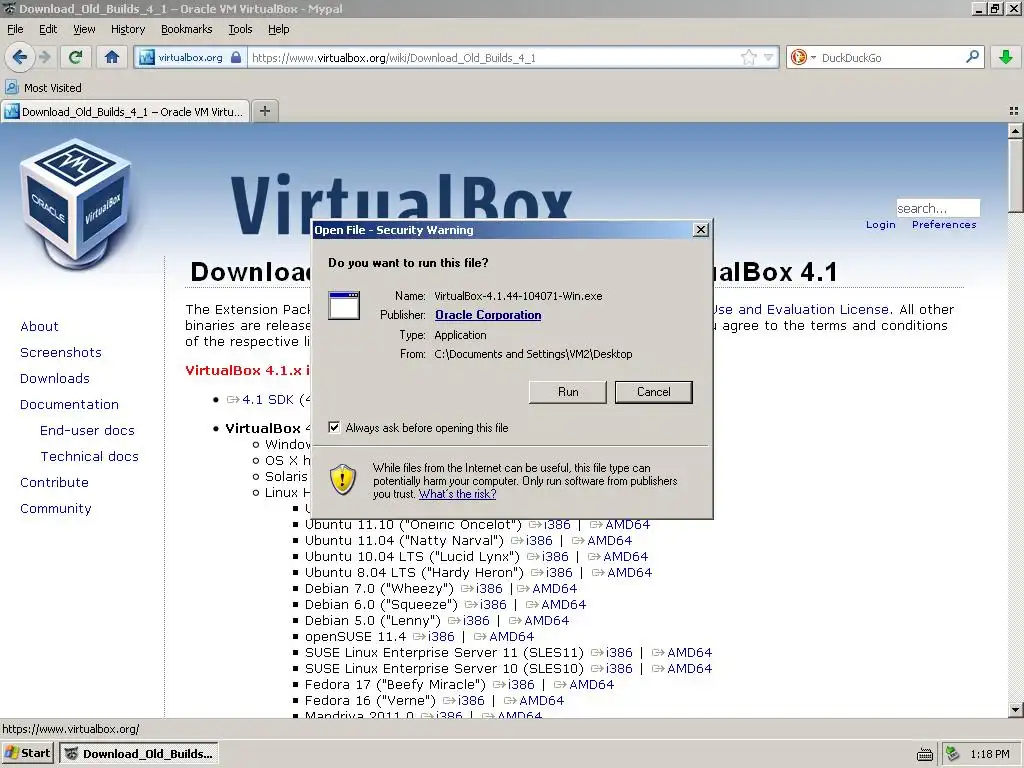The width and height of the screenshot is (1024, 768).
Task: Open the Most Visited bookmarks folder
Action: (x=44, y=88)
